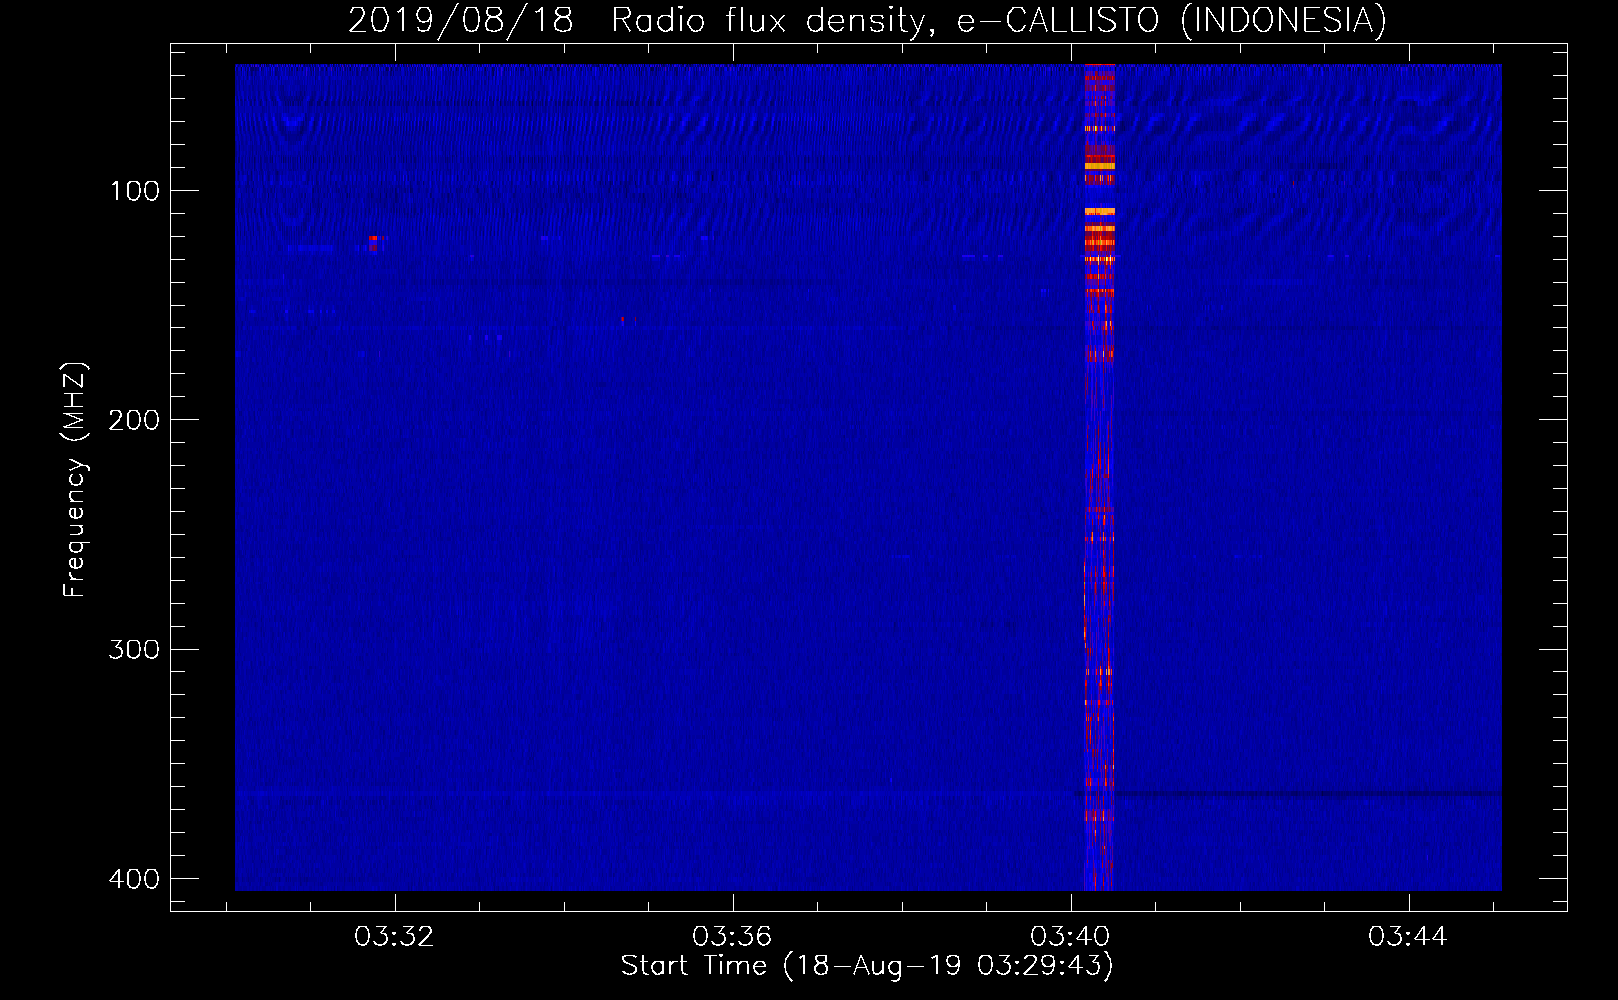Click the 200 frequency tick label
Screen dimensions: 1618x1000
point(134,420)
